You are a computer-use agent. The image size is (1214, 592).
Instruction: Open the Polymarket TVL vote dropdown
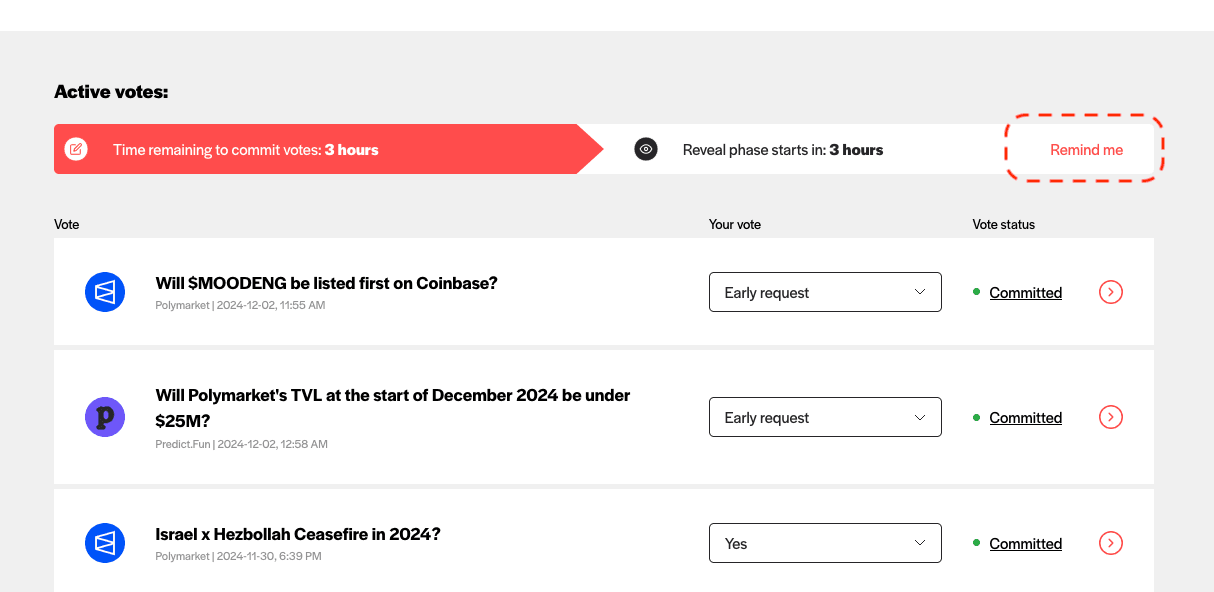tap(825, 417)
